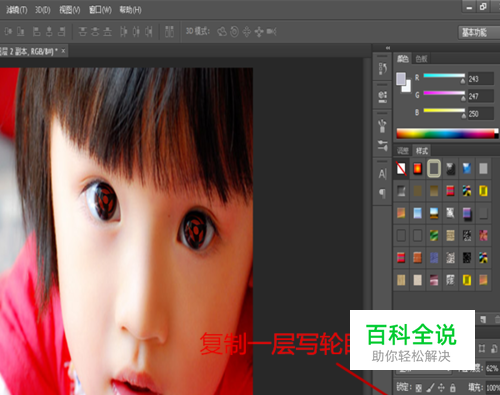This screenshot has height=395, width=500.
Task: Click distribute top edges icon
Action: 82,32
